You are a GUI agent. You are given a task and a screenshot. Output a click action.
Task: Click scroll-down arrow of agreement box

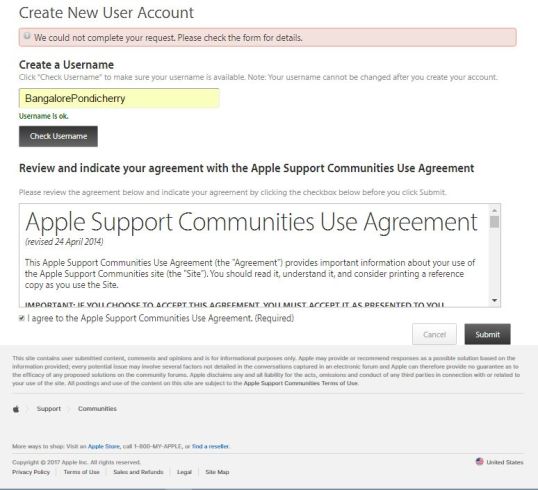coord(494,300)
